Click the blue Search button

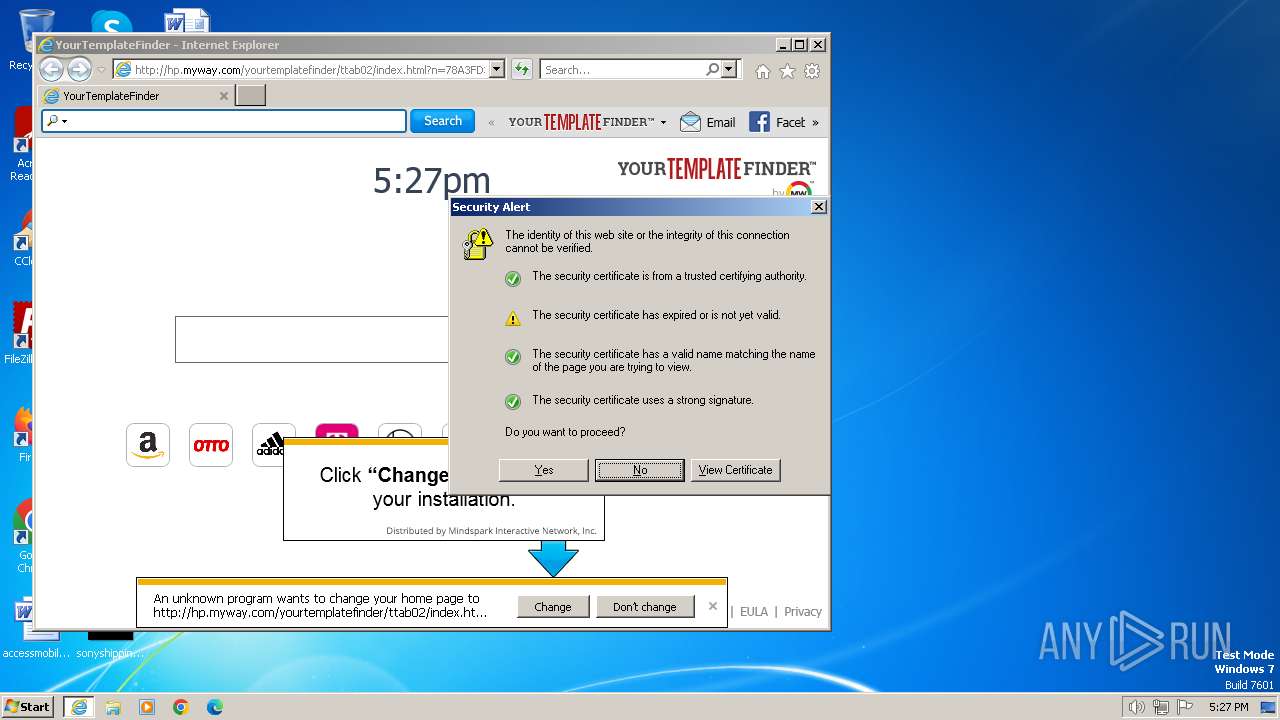pos(443,121)
